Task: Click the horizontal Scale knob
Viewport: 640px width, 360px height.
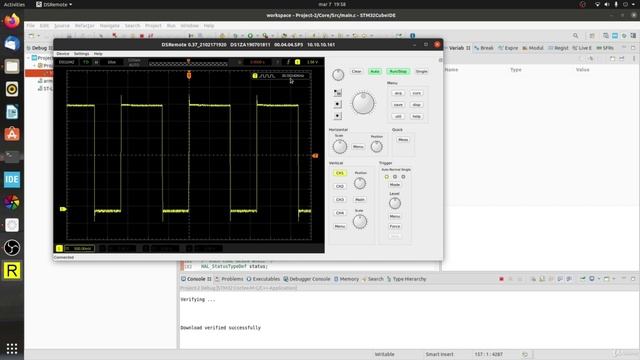Action: (340, 147)
